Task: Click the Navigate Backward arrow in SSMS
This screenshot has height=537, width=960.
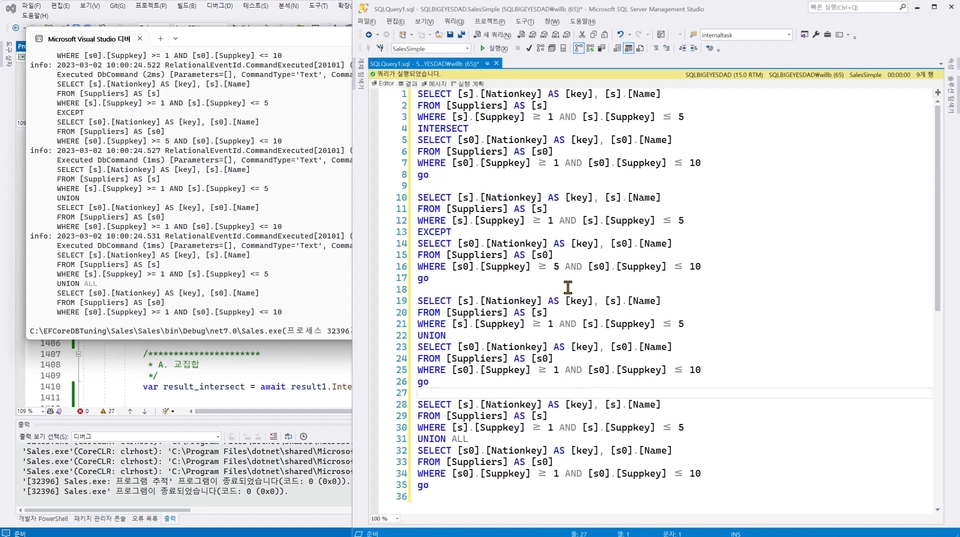Action: click(369, 35)
